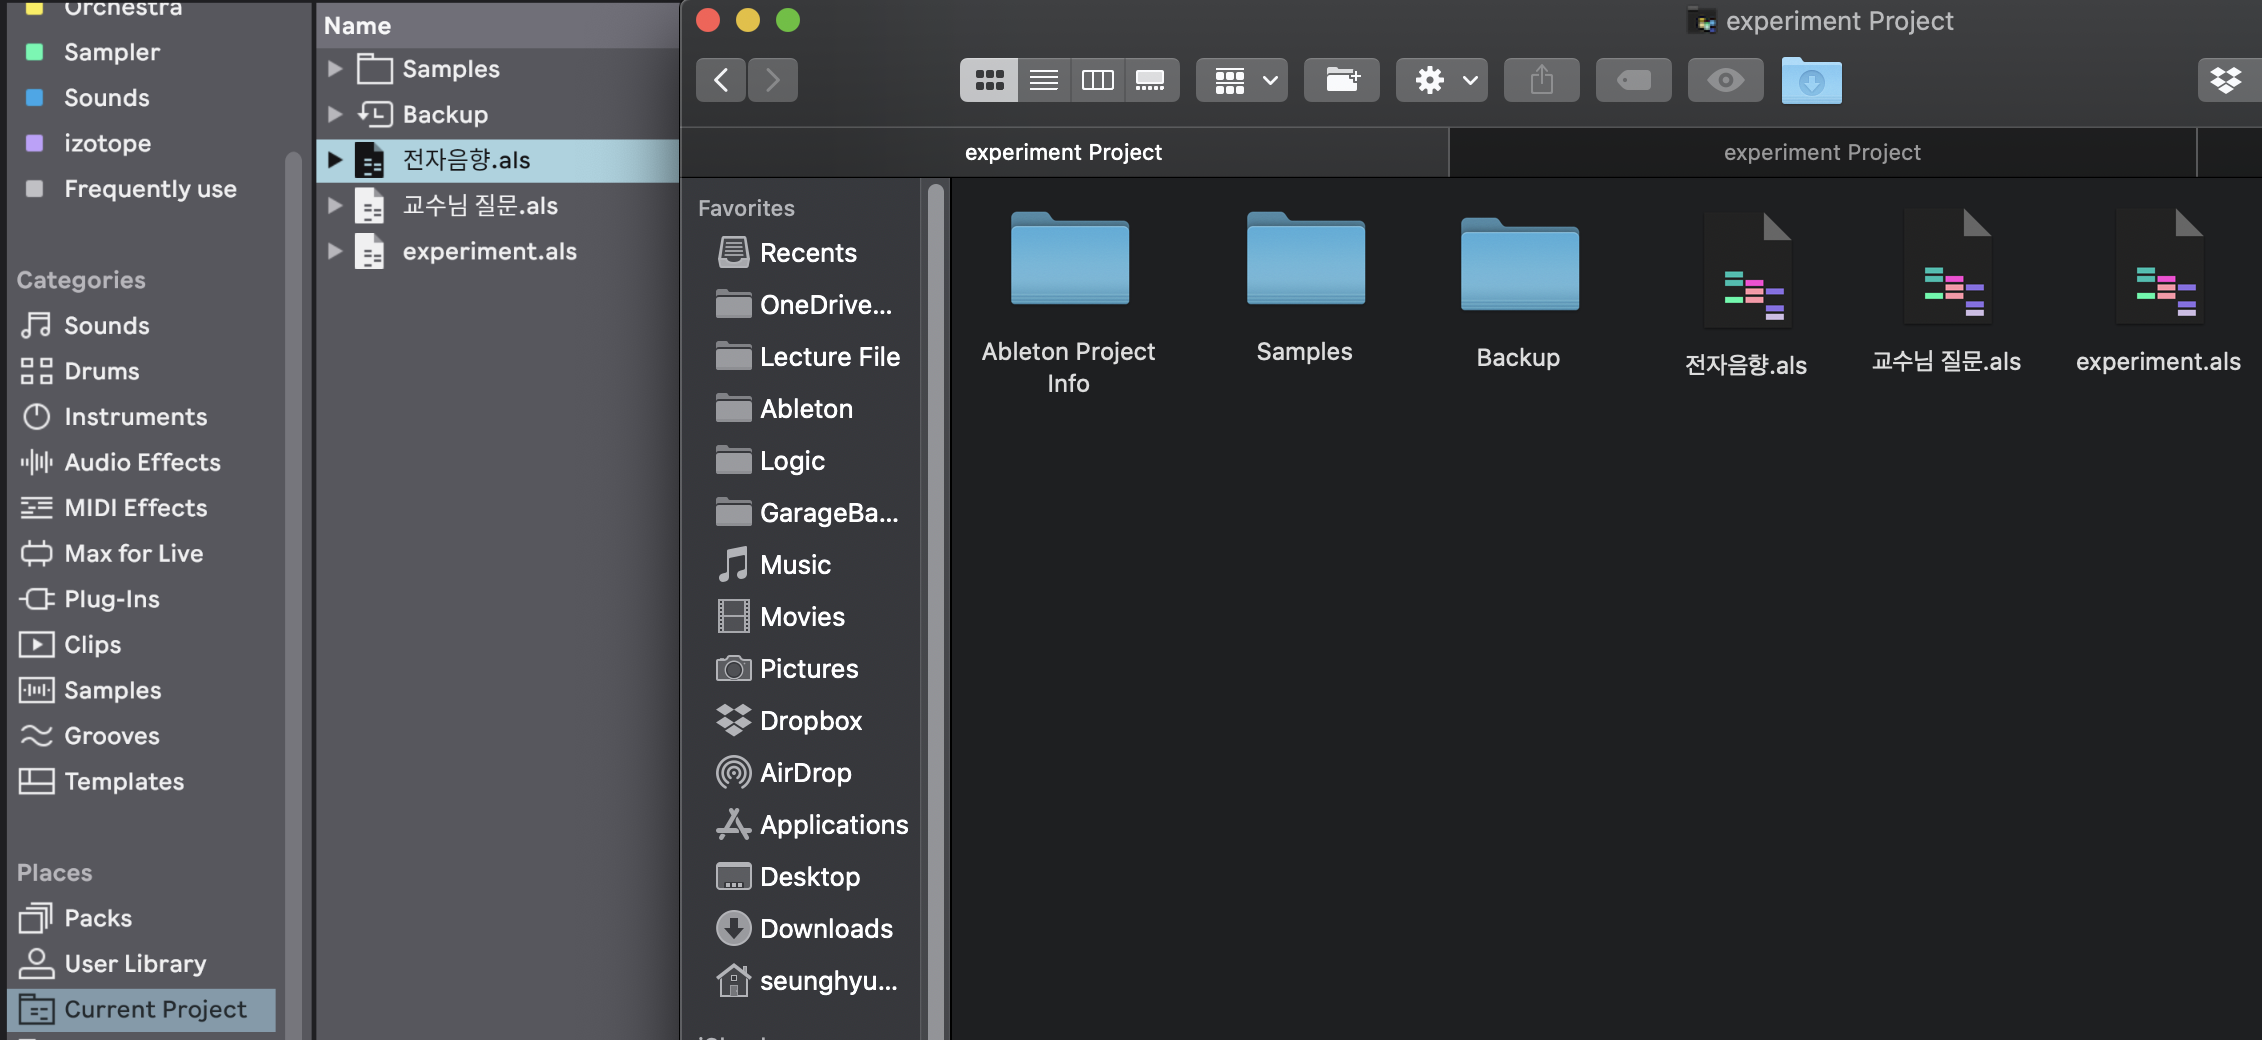Click the Quick Look eye button
2262x1040 pixels.
[x=1726, y=80]
